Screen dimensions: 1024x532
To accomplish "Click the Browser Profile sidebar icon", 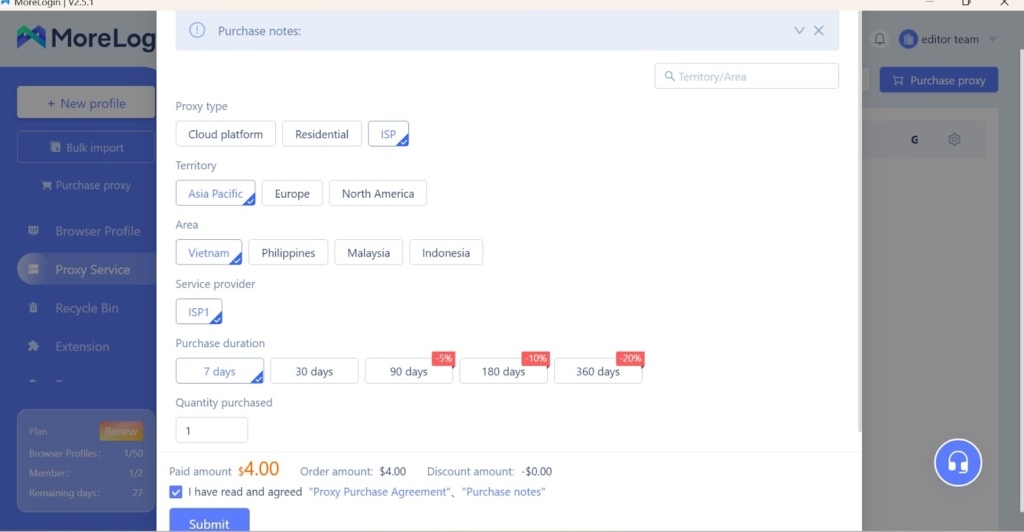I will click(34, 231).
